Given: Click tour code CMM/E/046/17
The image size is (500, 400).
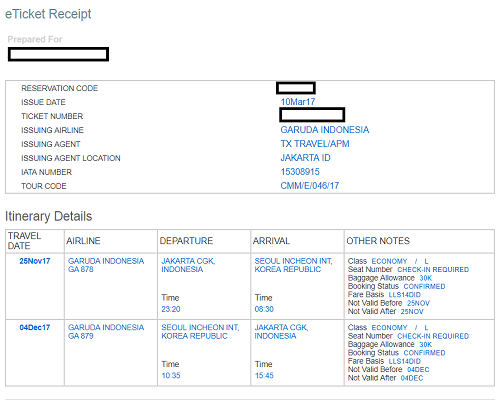Looking at the screenshot, I should pos(310,186).
